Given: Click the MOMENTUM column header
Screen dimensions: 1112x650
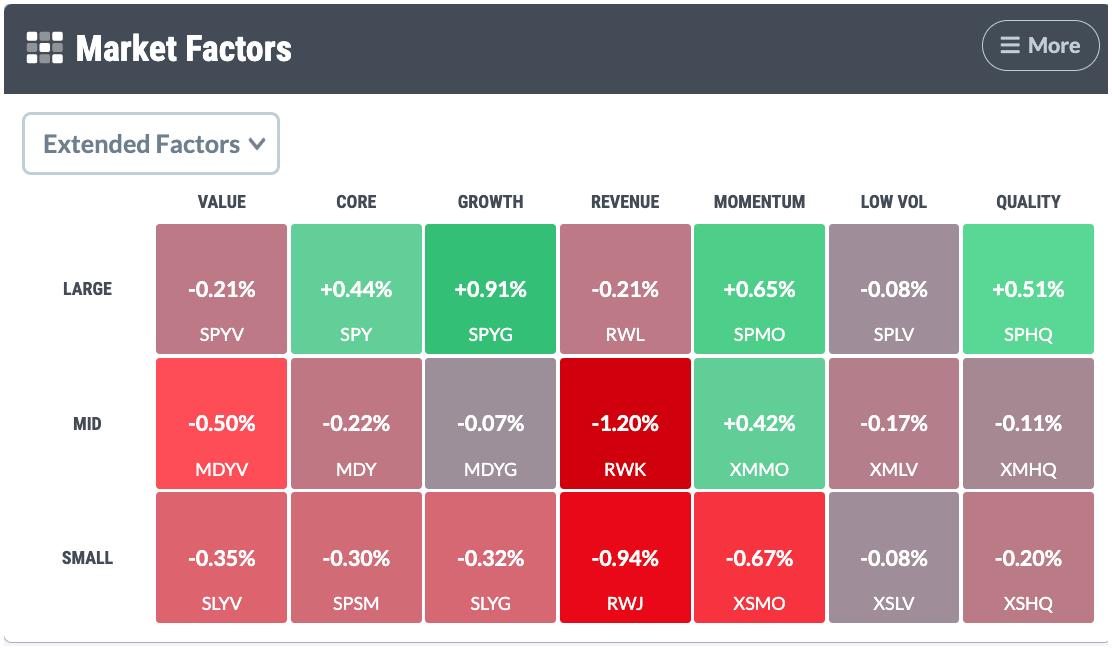Looking at the screenshot, I should [759, 202].
